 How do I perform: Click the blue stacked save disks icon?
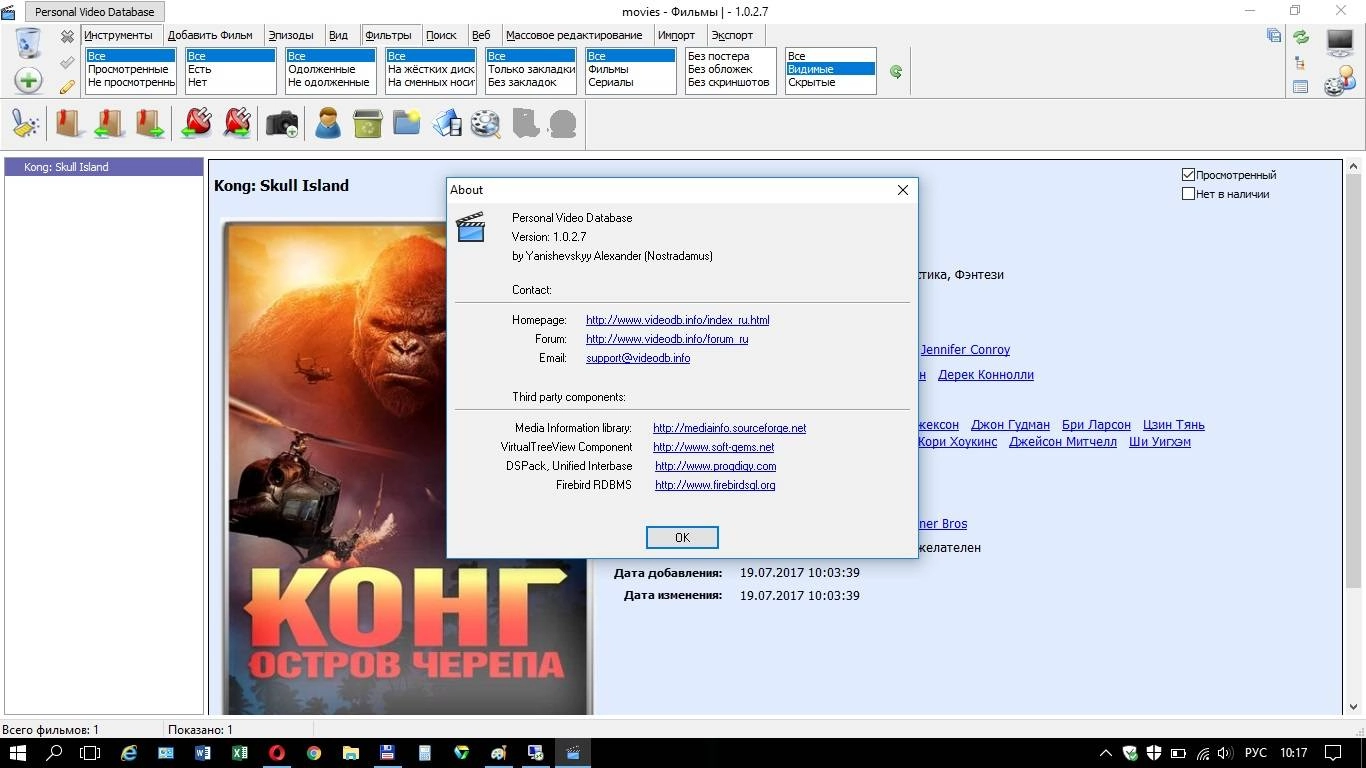tap(1274, 36)
